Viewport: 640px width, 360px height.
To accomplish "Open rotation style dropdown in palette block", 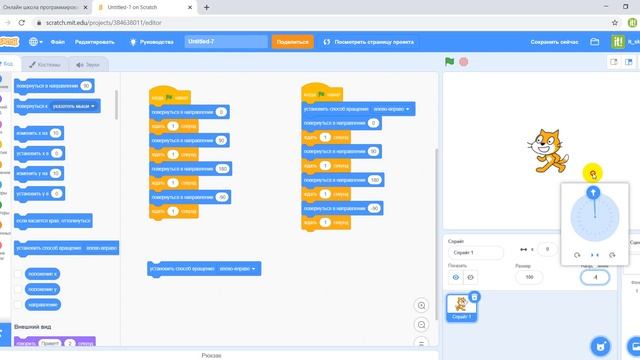I will [102, 248].
